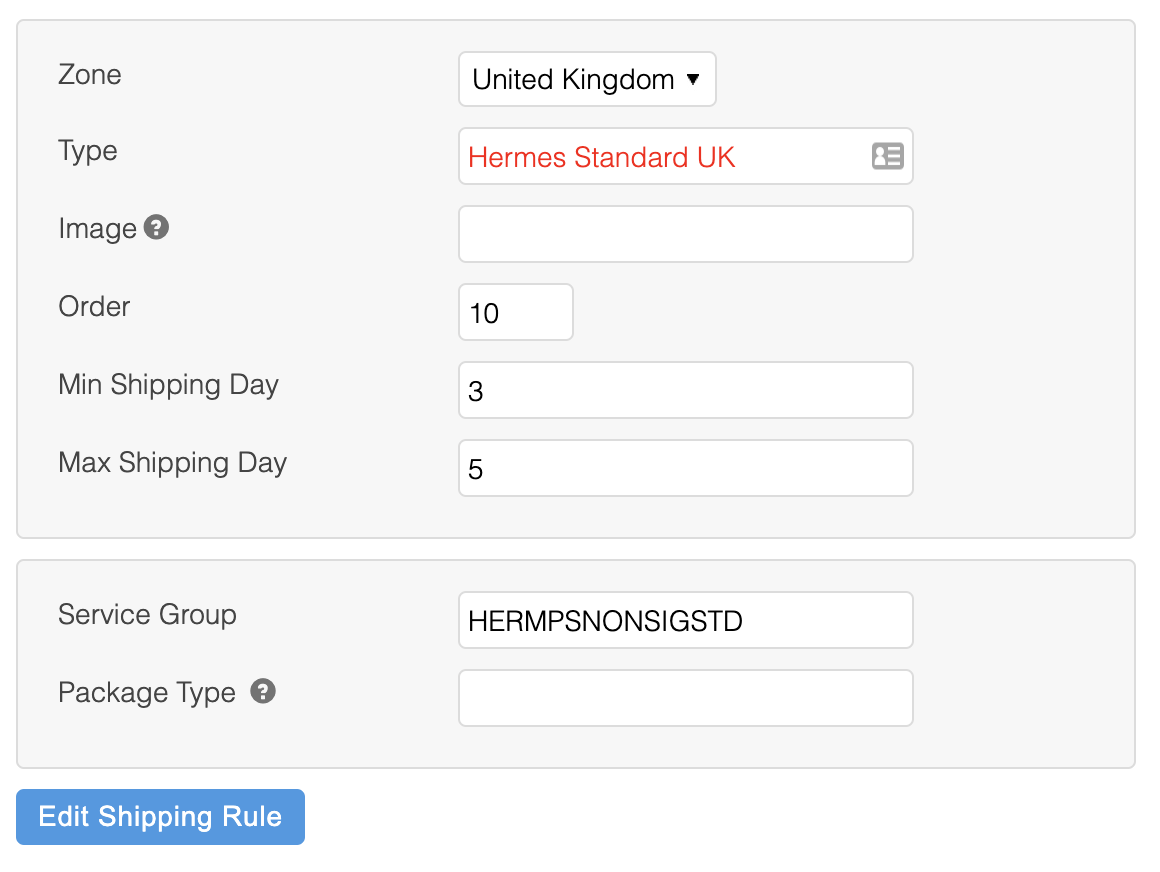Select the Order field containing 10
This screenshot has width=1160, height=872.
click(x=515, y=313)
